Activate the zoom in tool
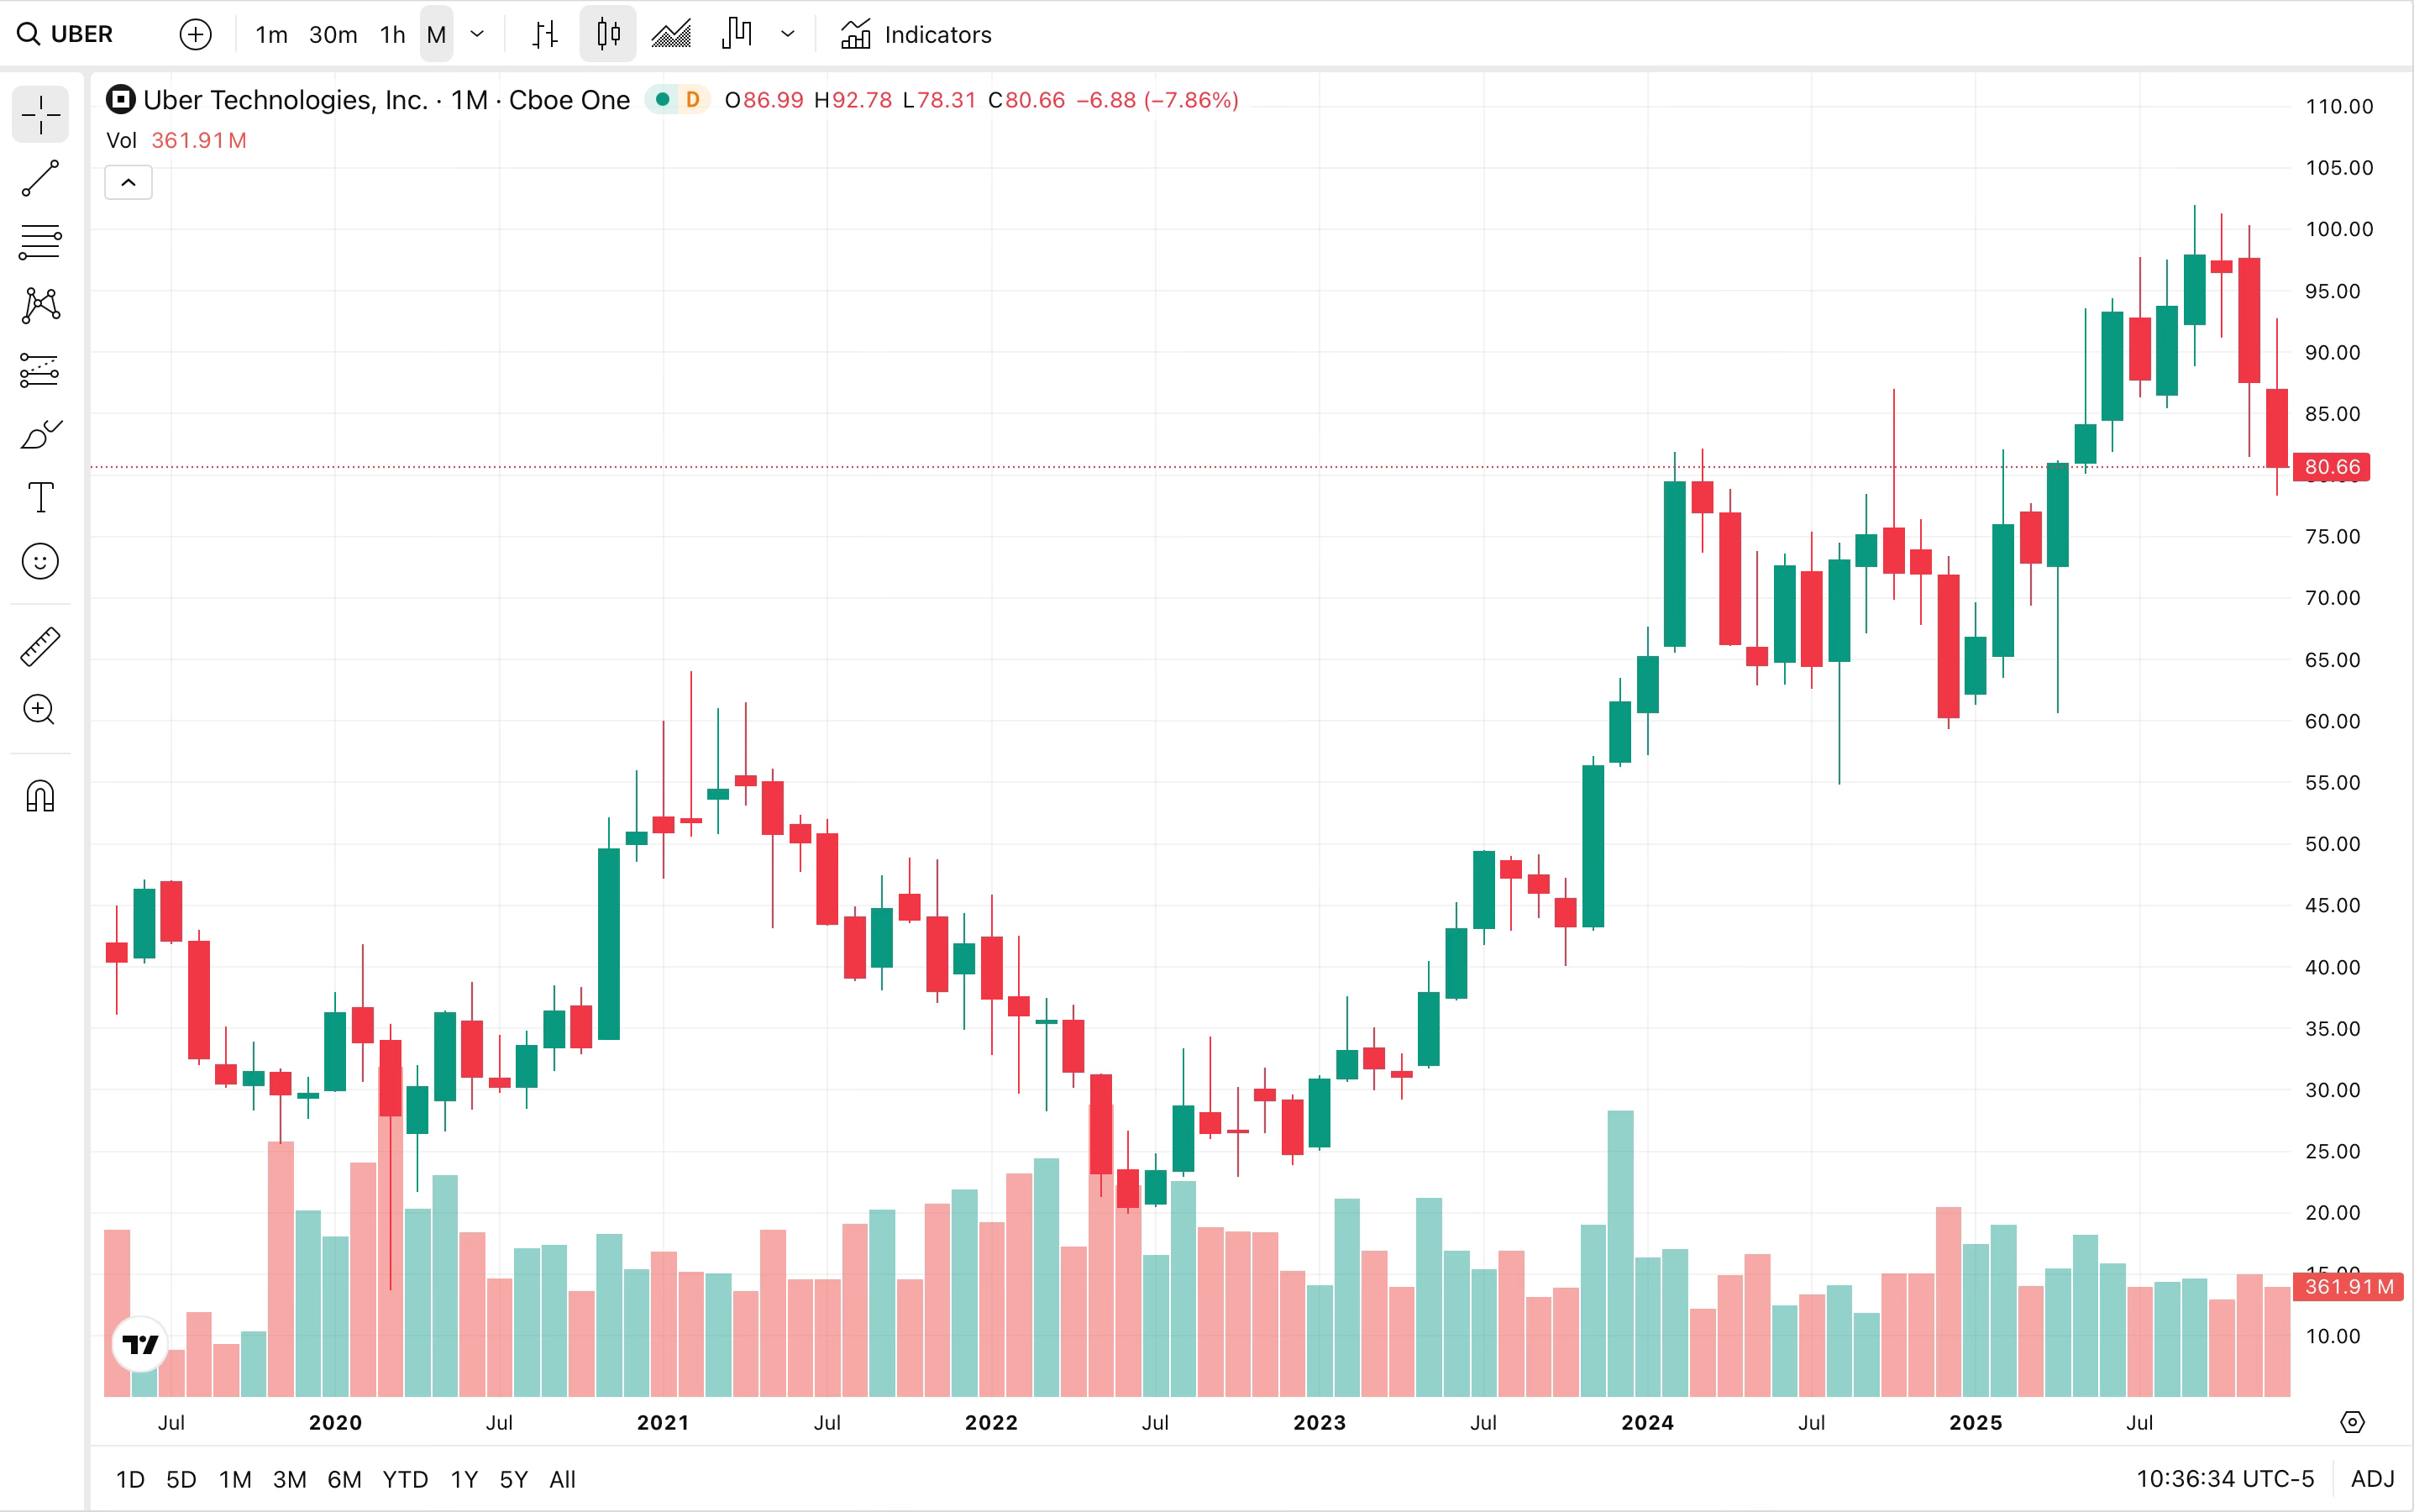Viewport: 2414px width, 1512px height. point(40,710)
